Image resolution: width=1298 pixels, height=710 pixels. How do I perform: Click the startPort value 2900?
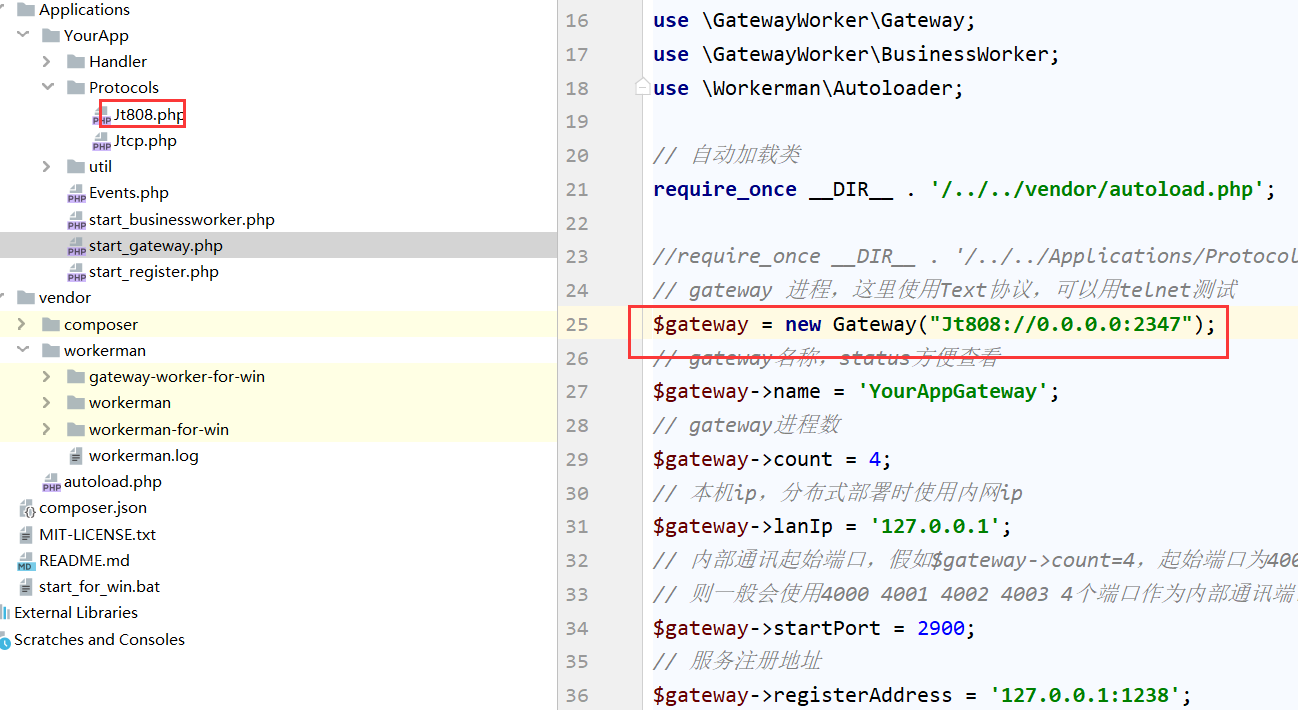pos(941,628)
